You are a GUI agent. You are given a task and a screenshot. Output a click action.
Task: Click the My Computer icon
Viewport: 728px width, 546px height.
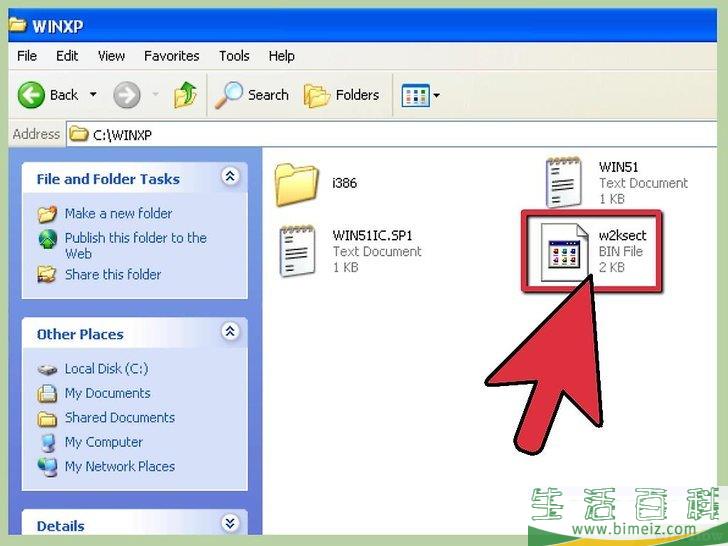(x=48, y=442)
